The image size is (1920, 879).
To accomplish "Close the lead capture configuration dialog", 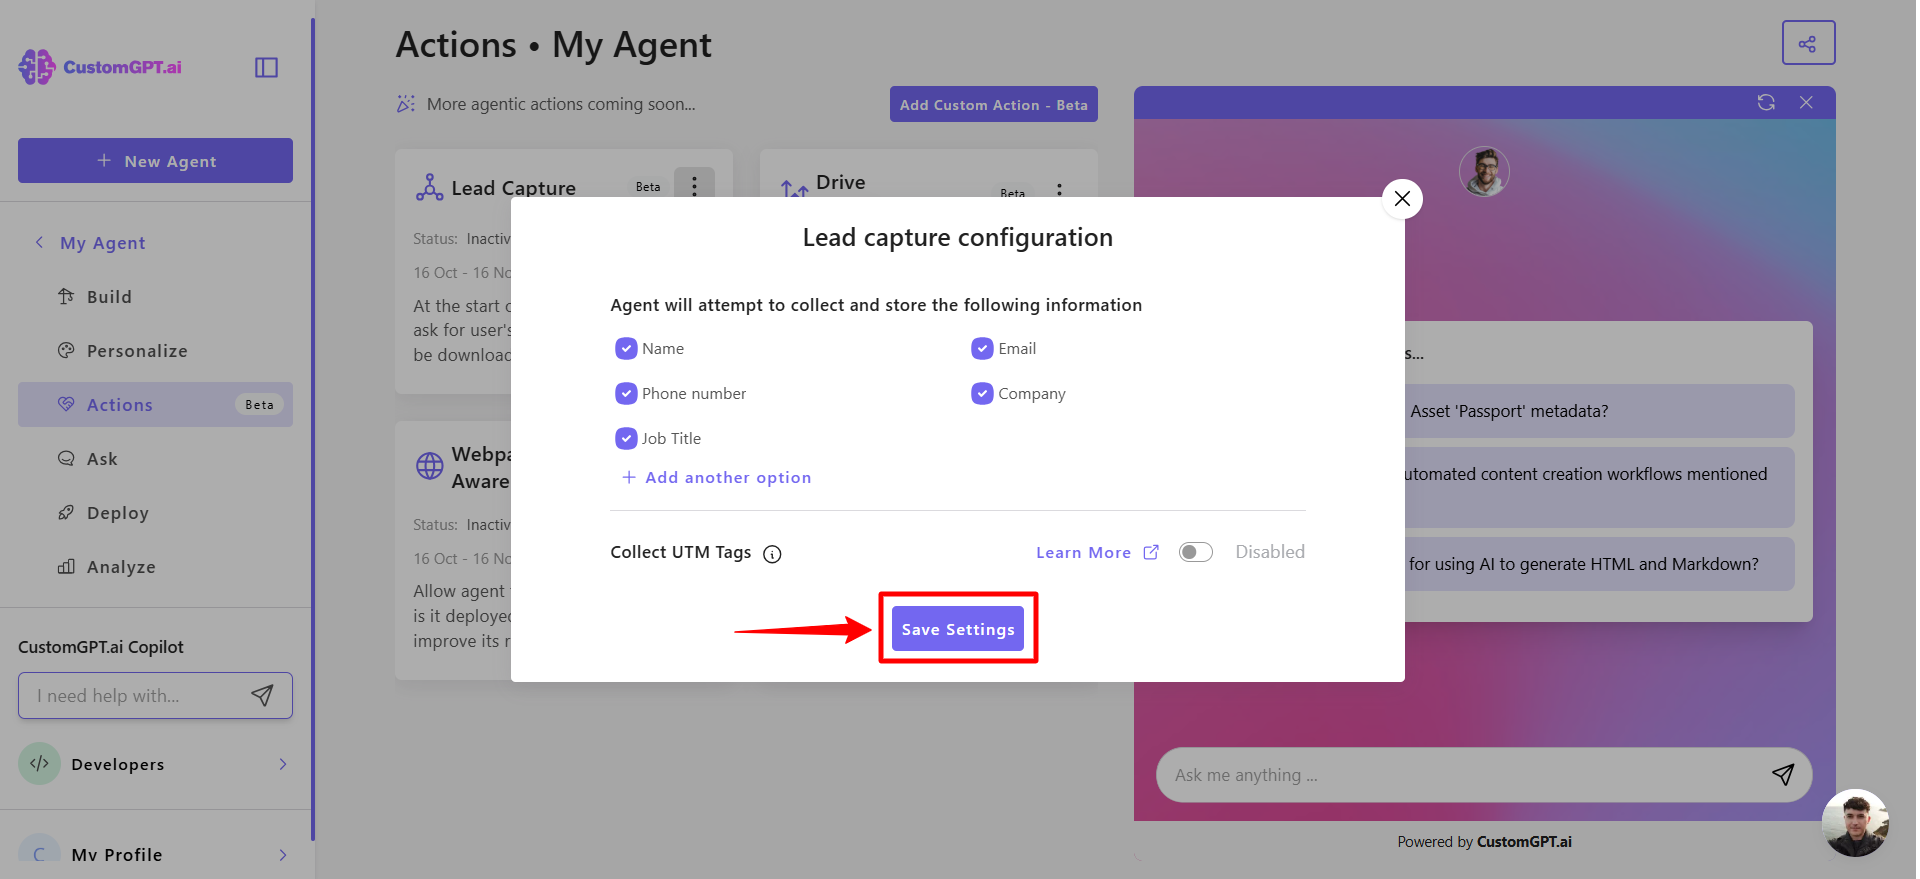I will click(x=1402, y=199).
